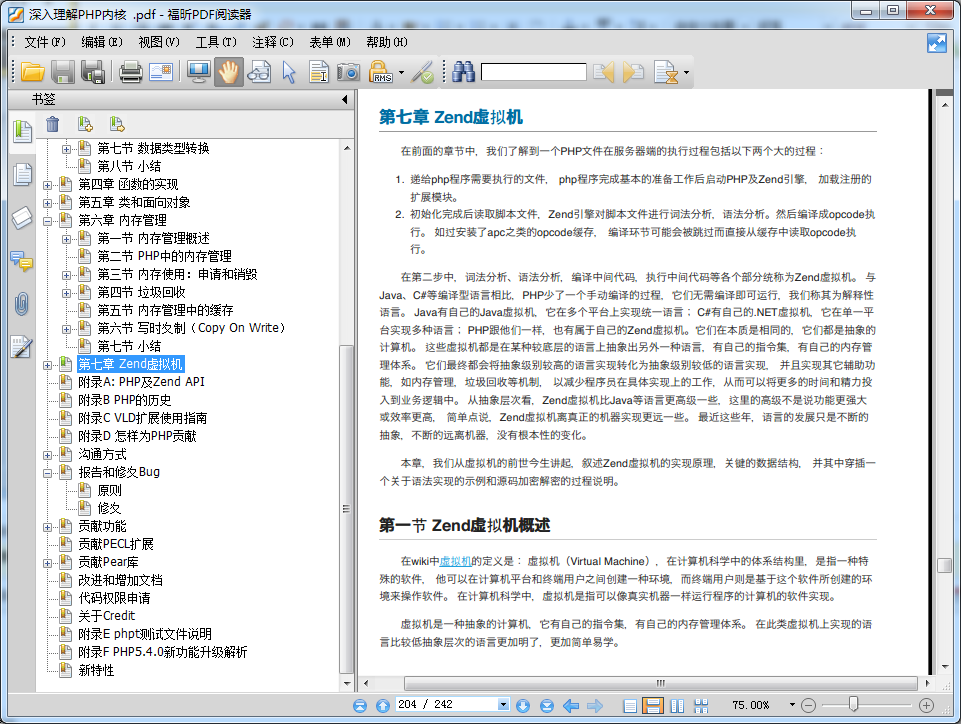Viewport: 961px width, 724px height.
Task: Click the document horizontal scrollbar
Action: pos(660,683)
